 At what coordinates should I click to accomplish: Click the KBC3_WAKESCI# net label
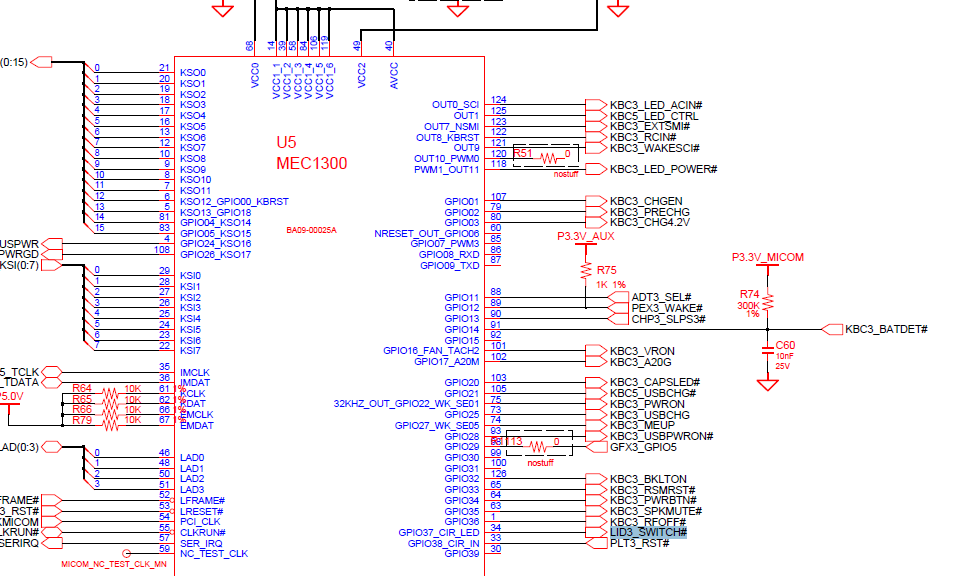[x=655, y=148]
